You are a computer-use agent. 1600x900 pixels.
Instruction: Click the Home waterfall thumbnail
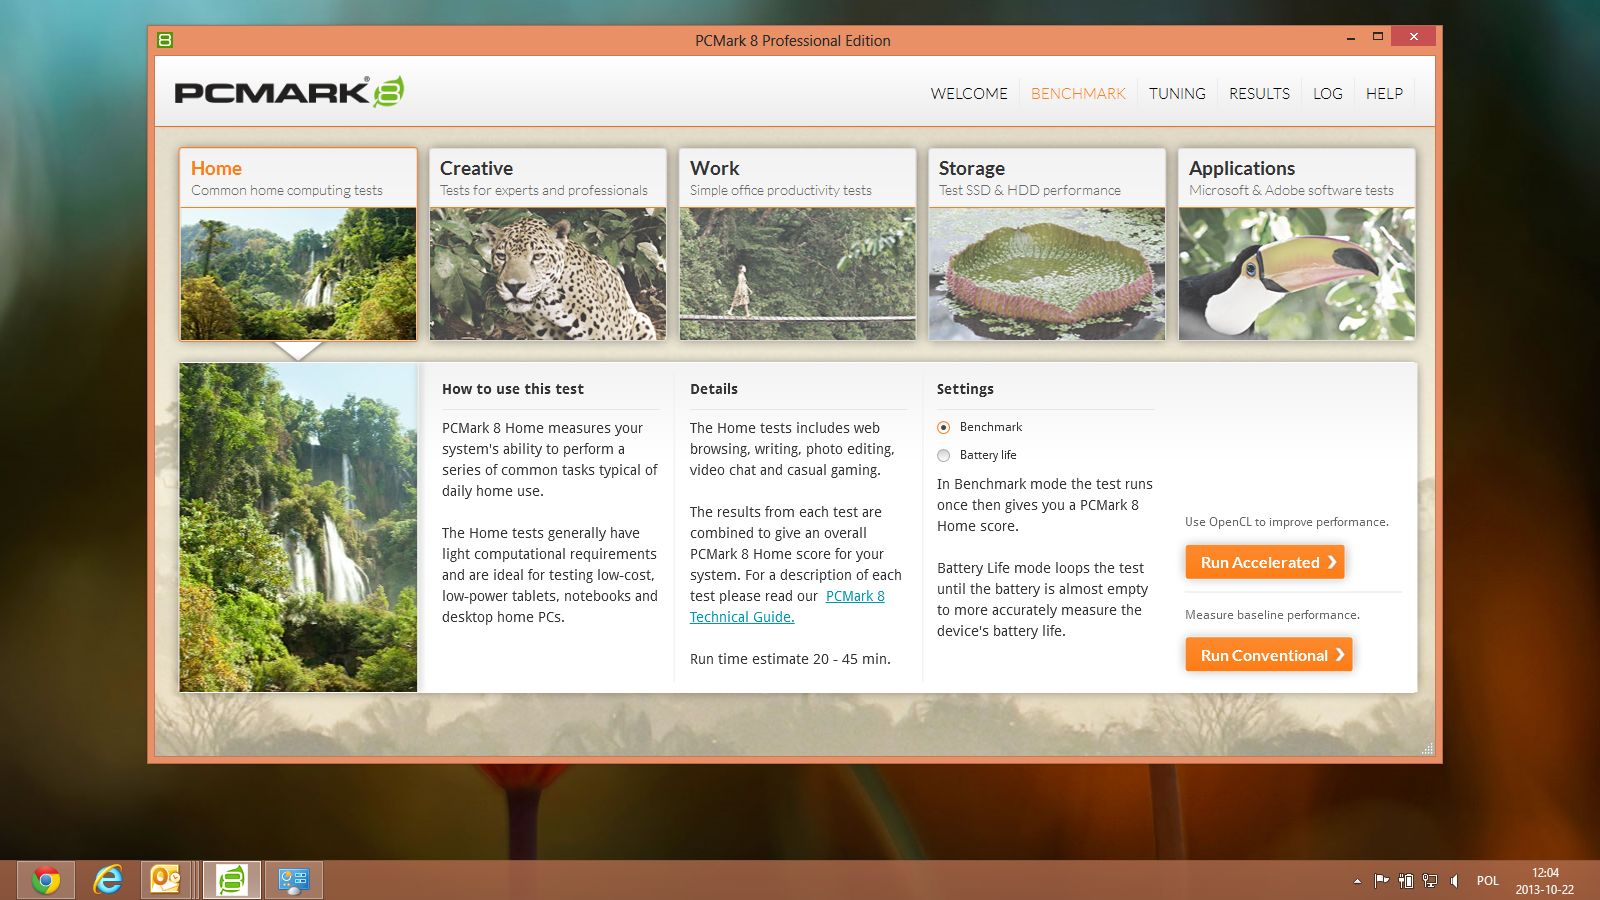click(x=298, y=274)
